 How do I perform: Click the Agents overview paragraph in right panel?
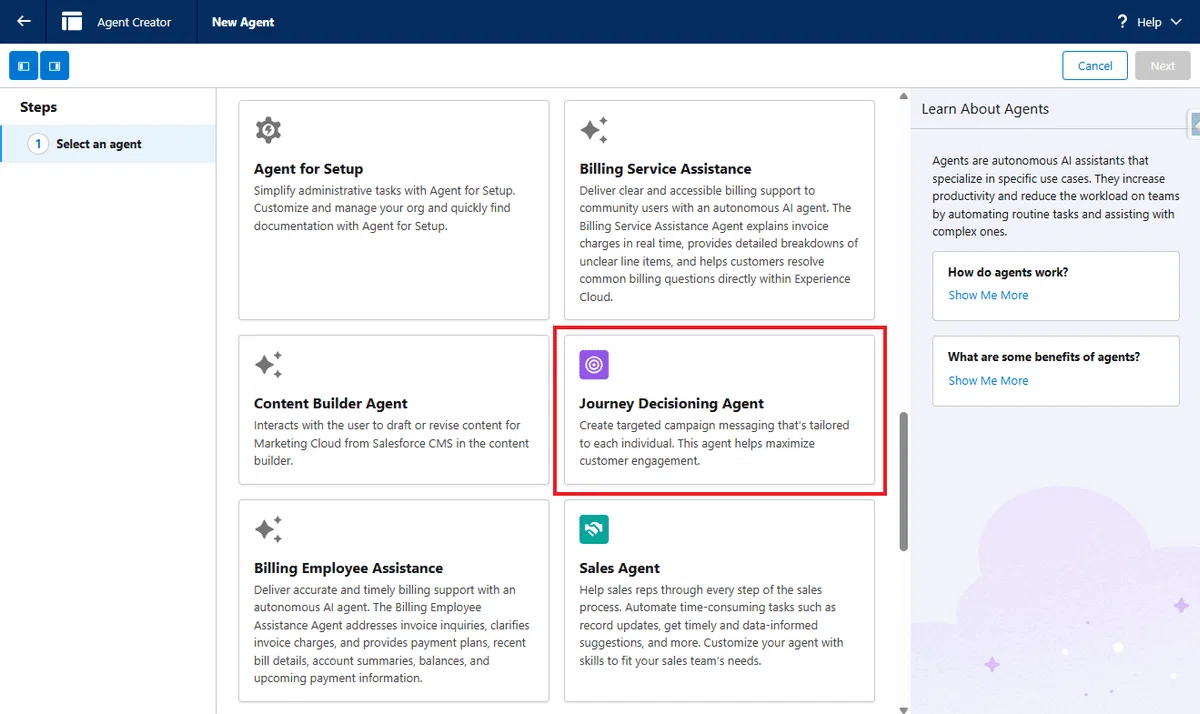(1056, 196)
